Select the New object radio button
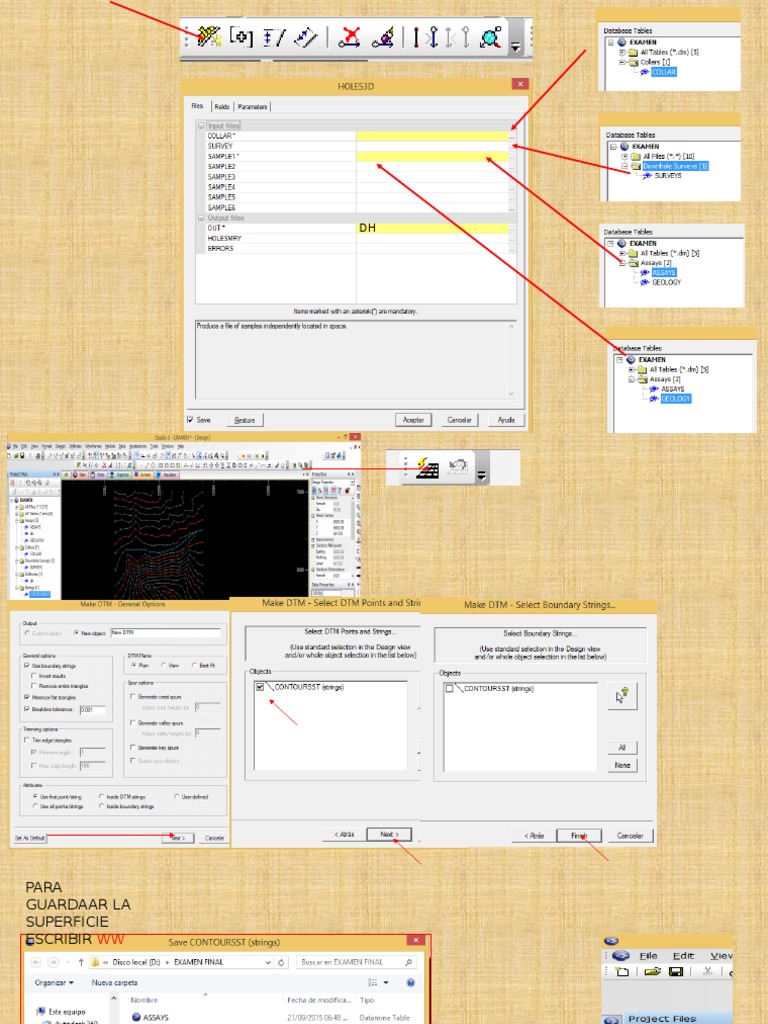Screen dimensions: 768x1024 point(76,633)
